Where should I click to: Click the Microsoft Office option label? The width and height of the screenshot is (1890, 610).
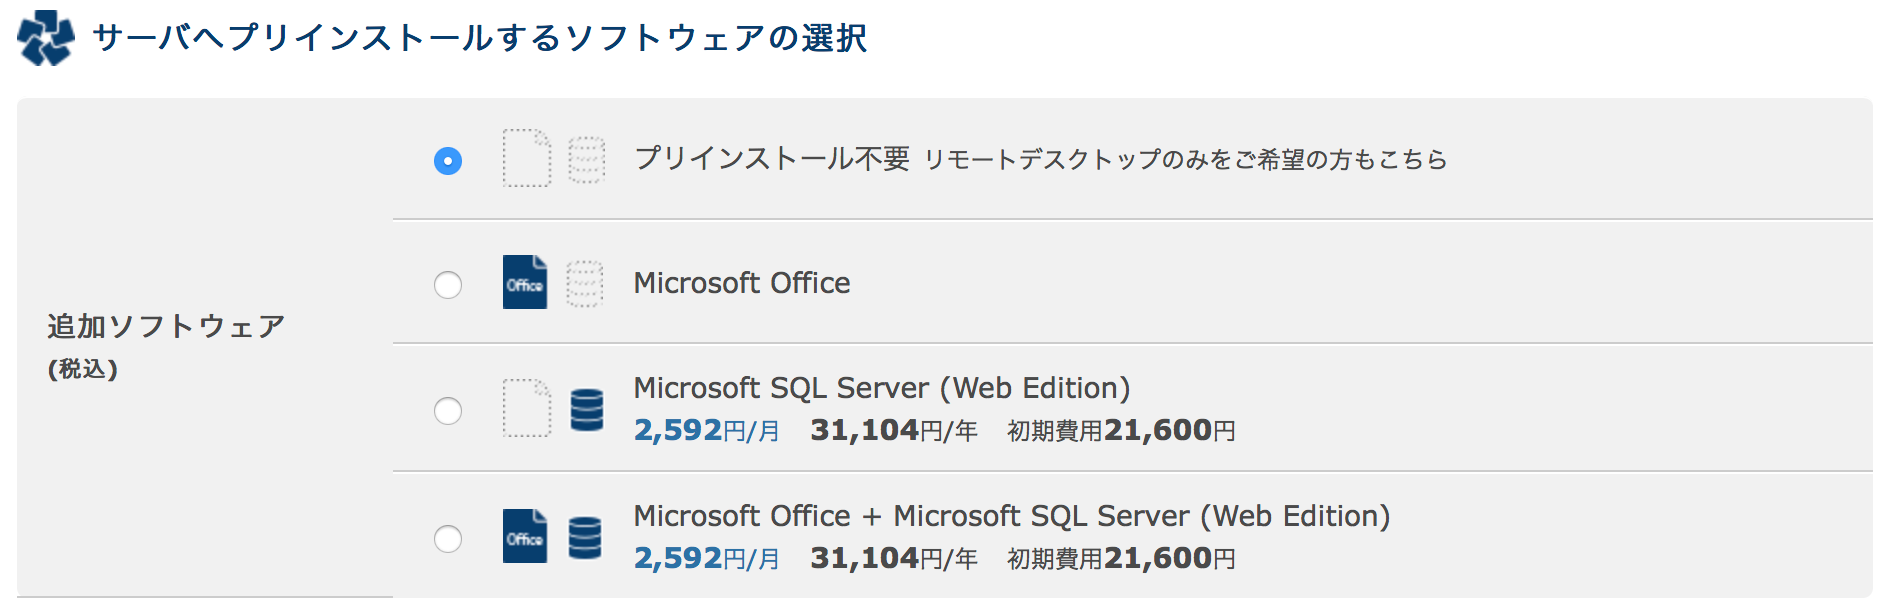pyautogui.click(x=741, y=284)
